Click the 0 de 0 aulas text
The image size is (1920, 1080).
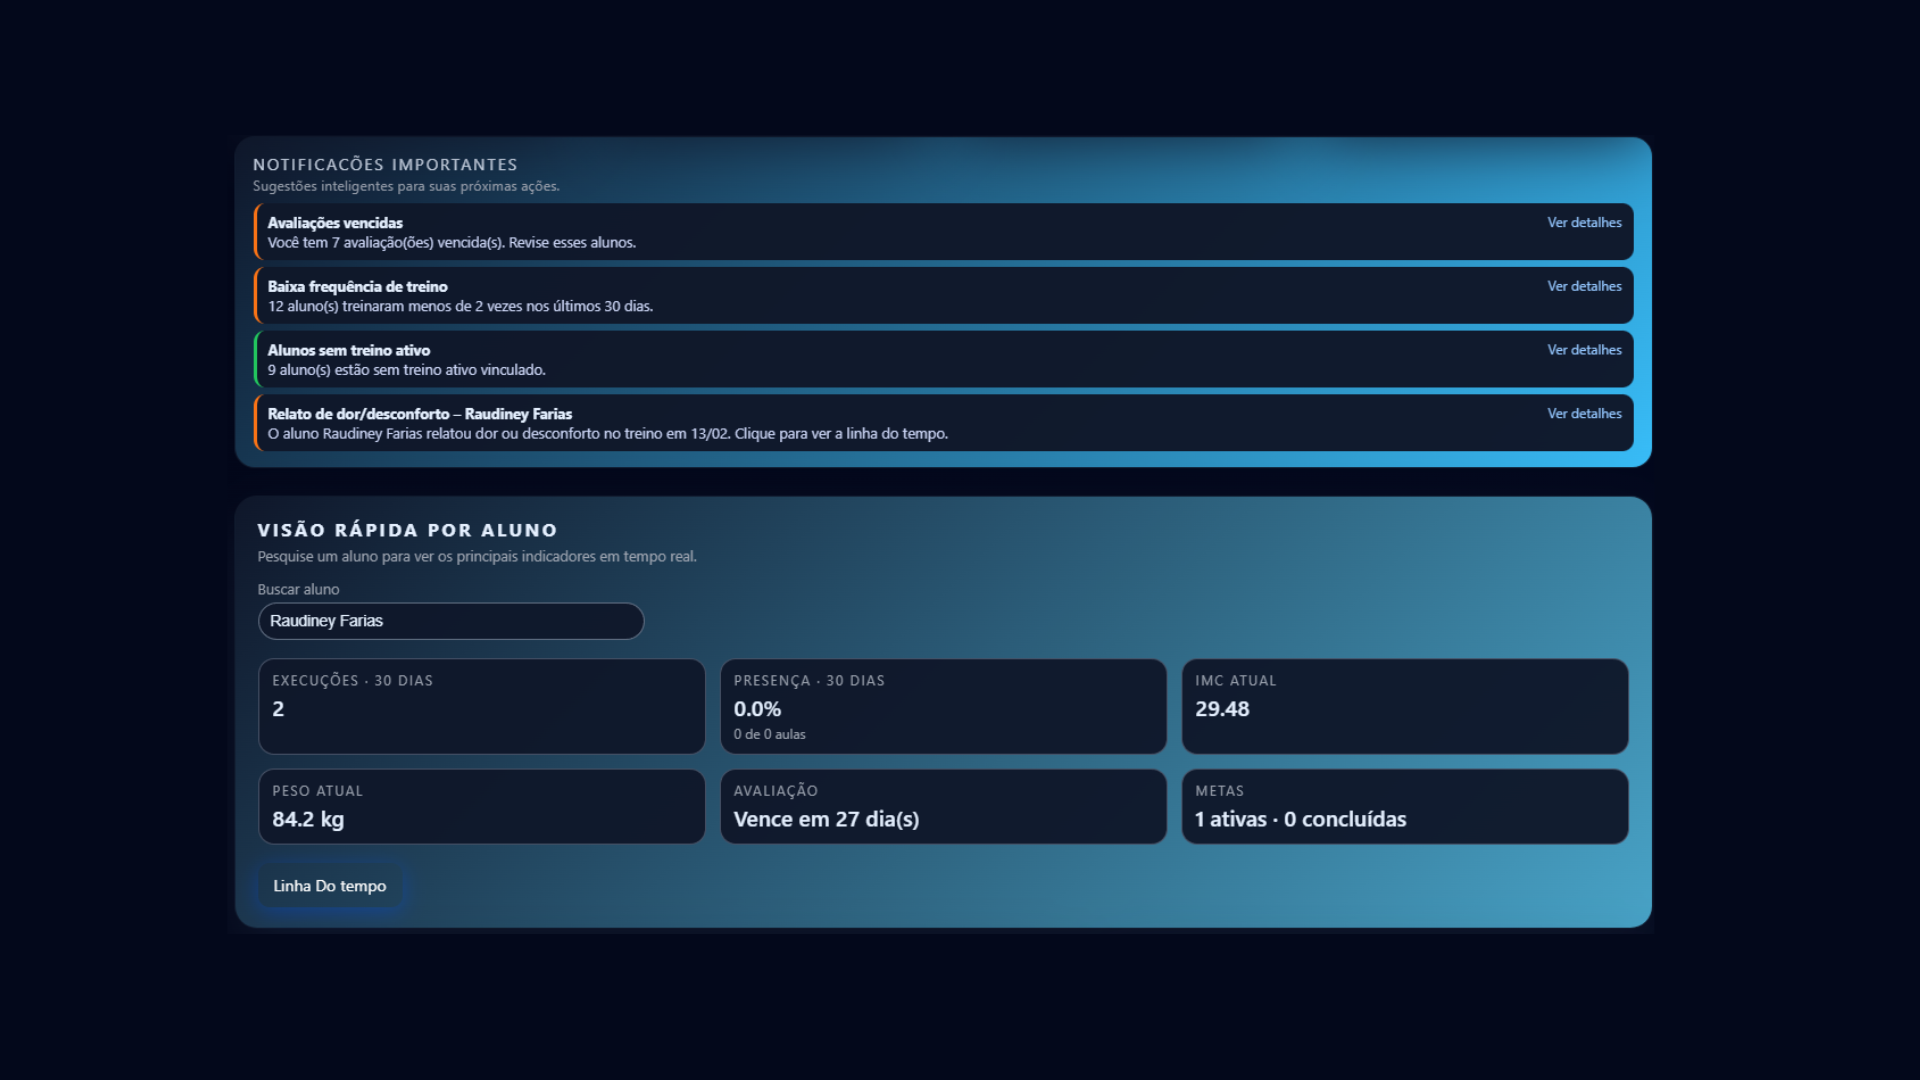(769, 734)
